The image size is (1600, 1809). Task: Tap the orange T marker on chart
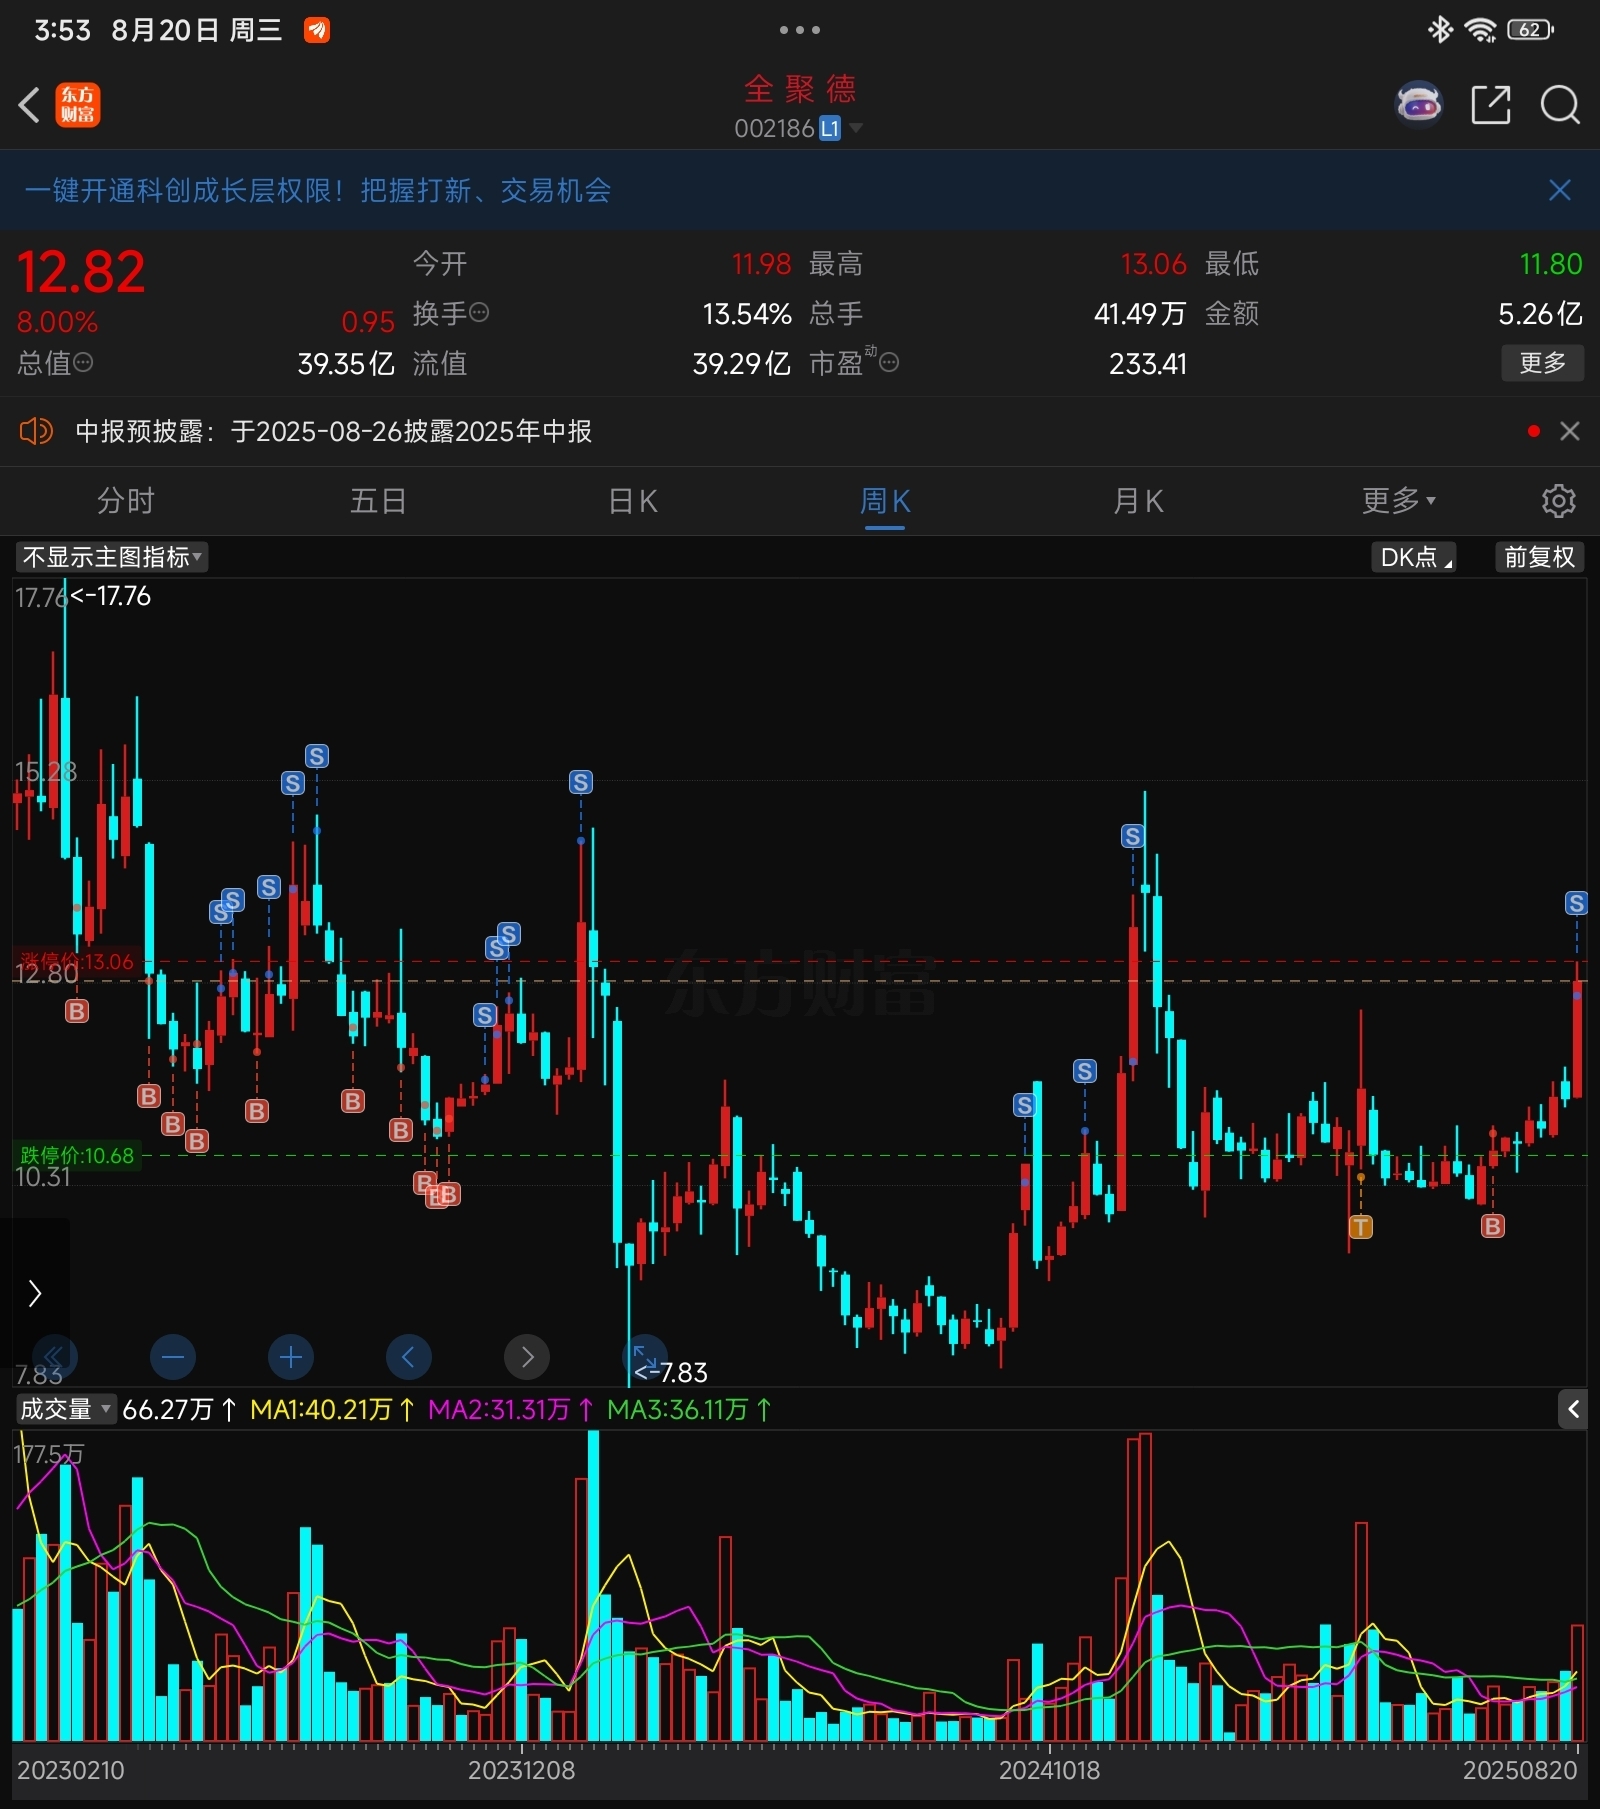[x=1361, y=1226]
